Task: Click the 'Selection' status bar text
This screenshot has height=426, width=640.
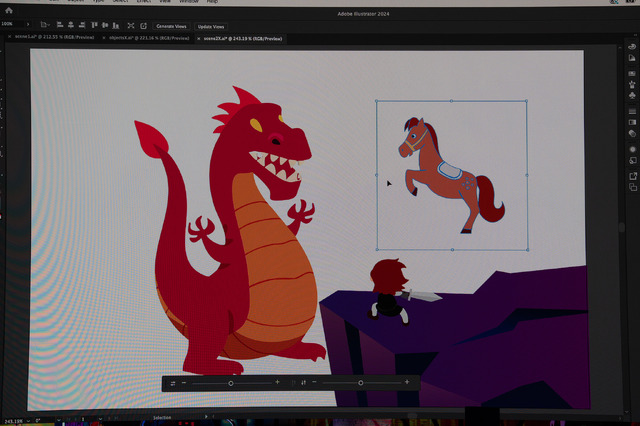Action: 162,418
